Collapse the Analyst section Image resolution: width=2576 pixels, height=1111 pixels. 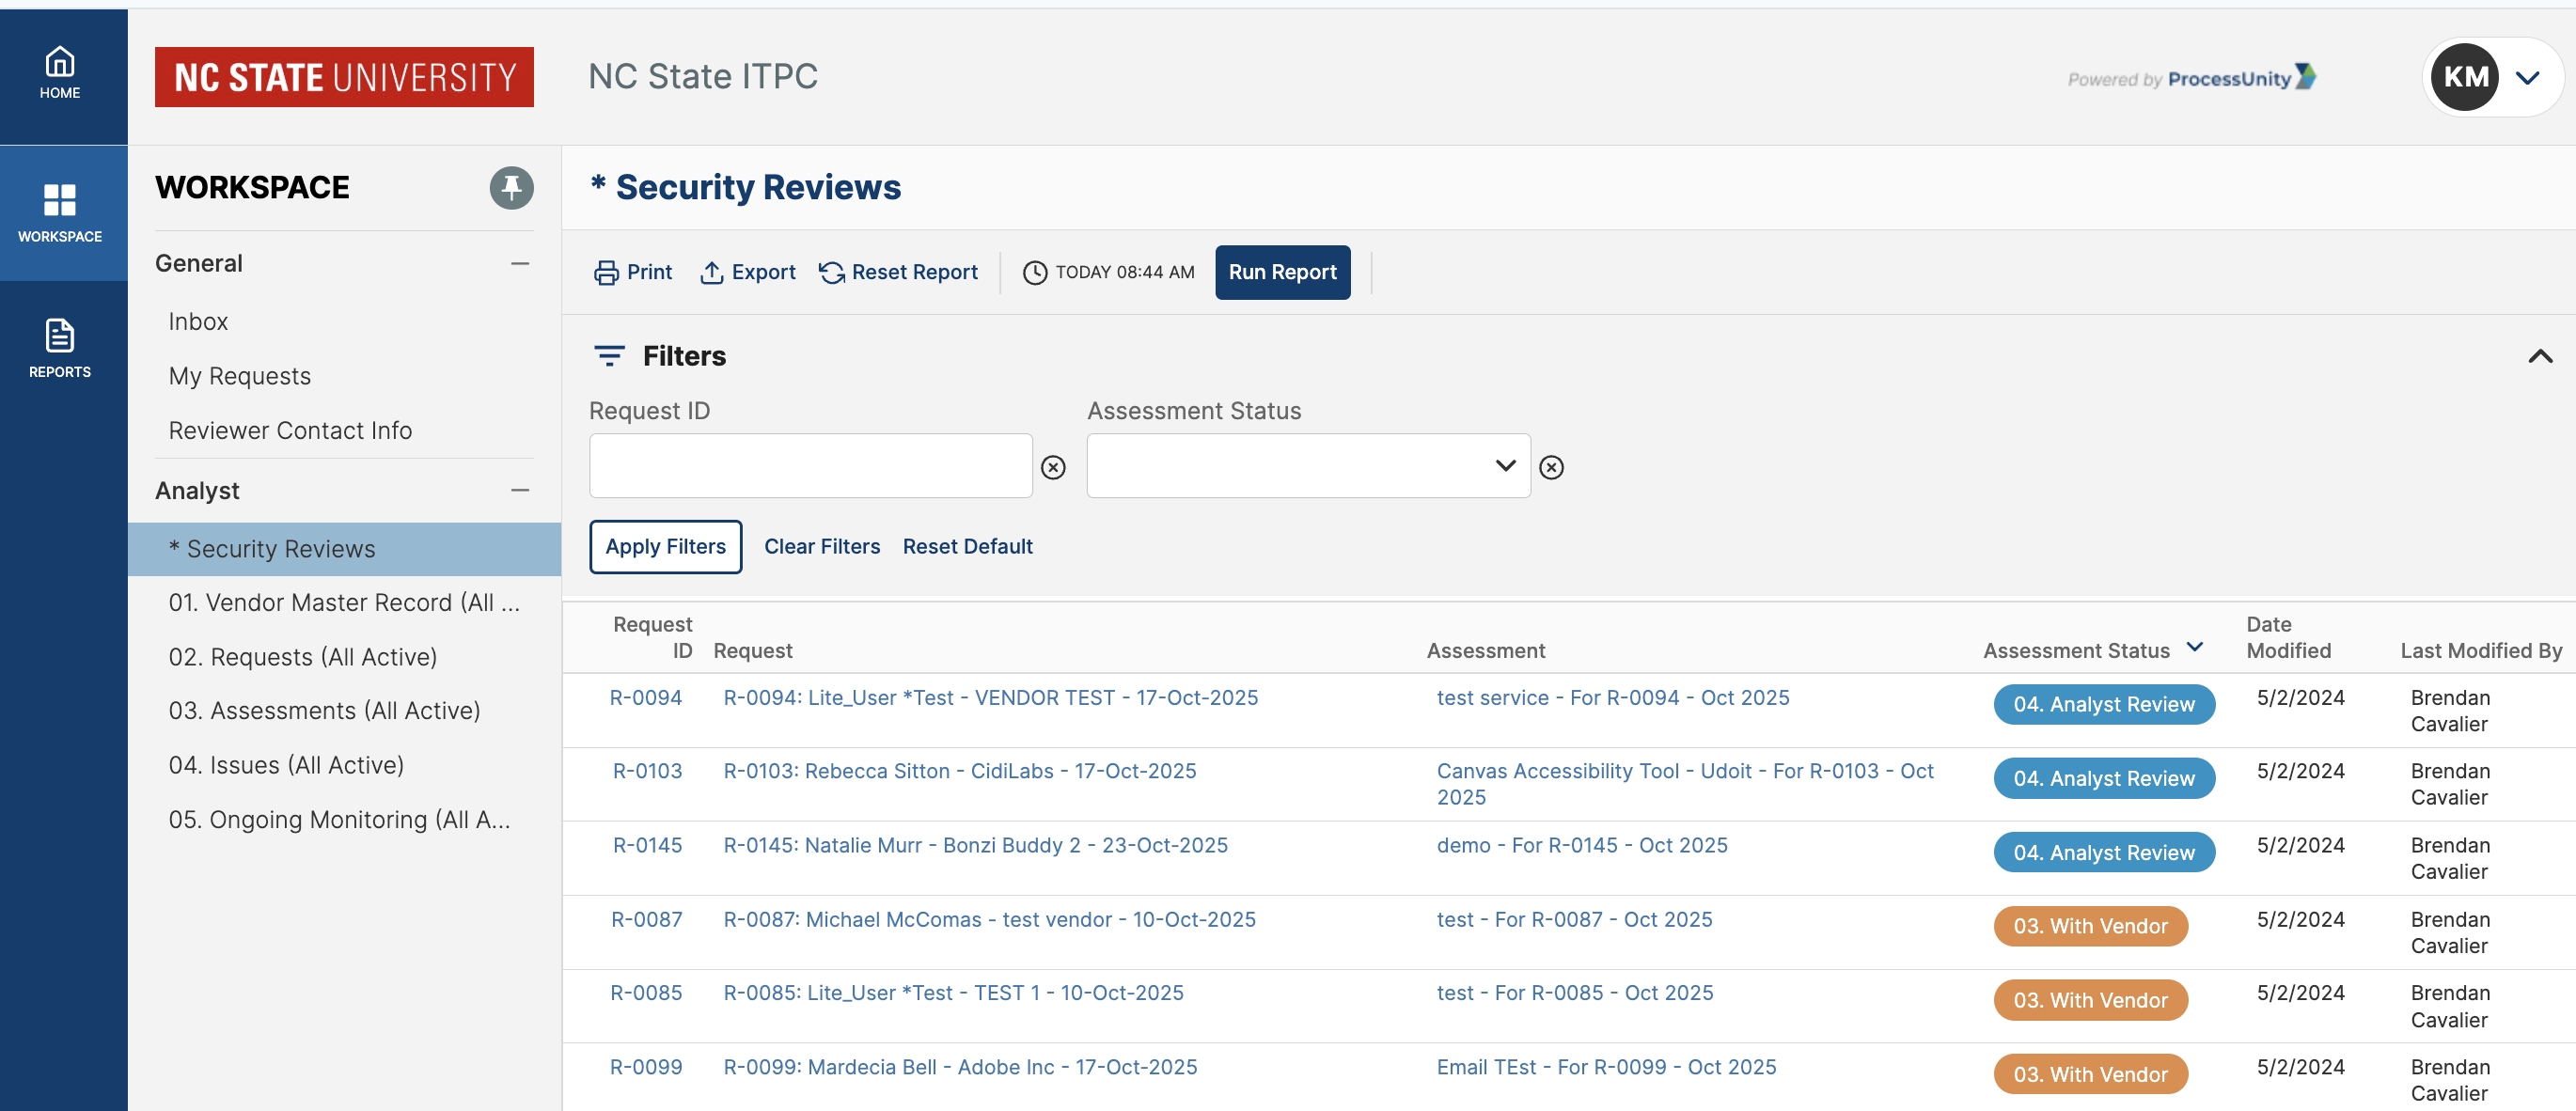(x=520, y=491)
